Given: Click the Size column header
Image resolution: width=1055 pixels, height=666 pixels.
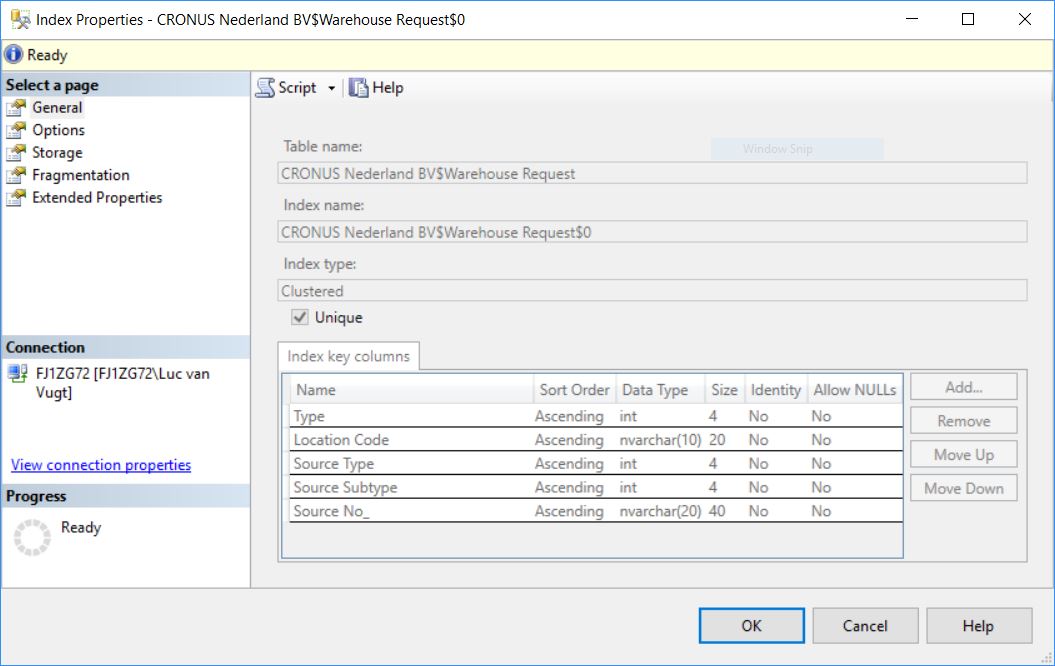Looking at the screenshot, I should point(725,390).
